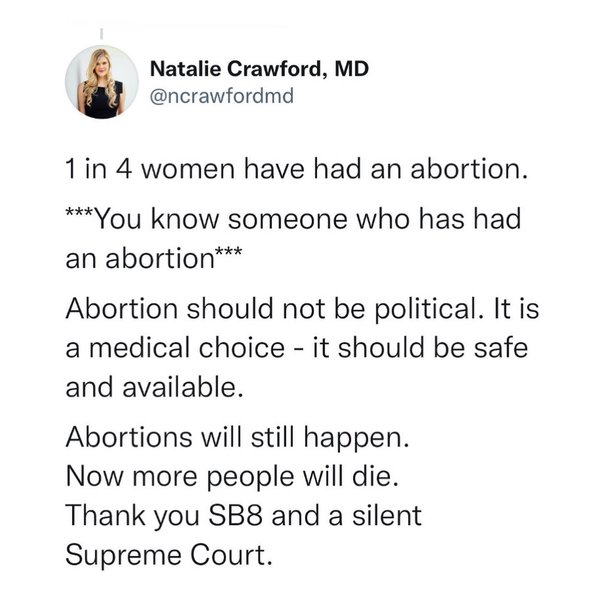Click Natalie Crawford's profile avatar photo
This screenshot has width=600, height=600.
click(100, 83)
